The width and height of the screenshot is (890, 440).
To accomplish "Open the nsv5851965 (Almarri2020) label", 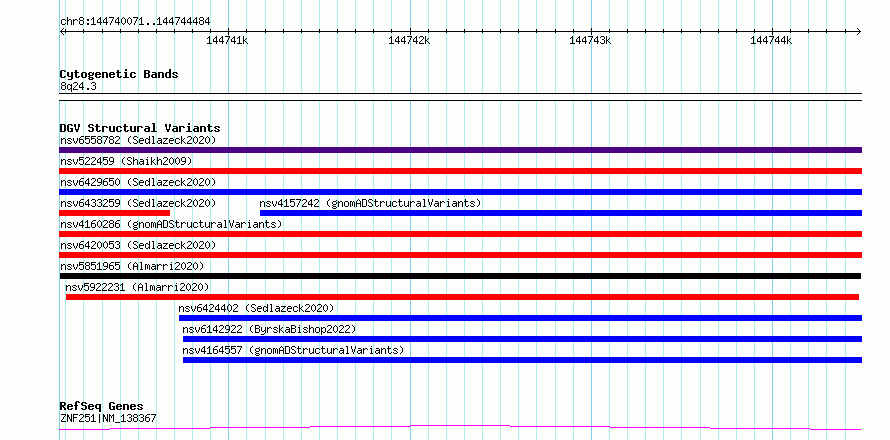I will (132, 266).
